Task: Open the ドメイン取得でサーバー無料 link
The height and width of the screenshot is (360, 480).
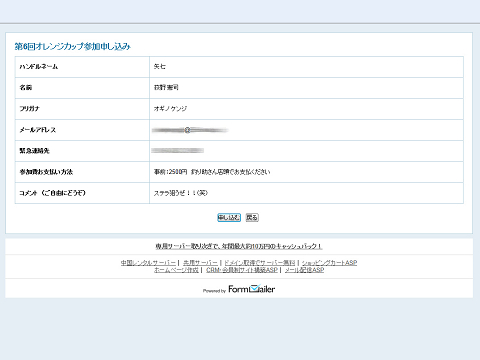Action: point(259,263)
